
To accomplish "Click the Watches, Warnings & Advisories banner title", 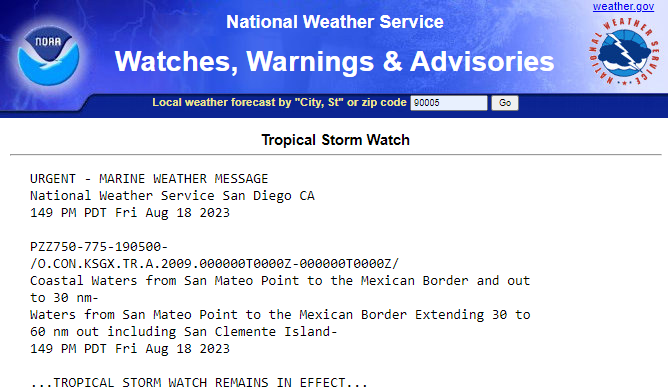I will tap(334, 61).
